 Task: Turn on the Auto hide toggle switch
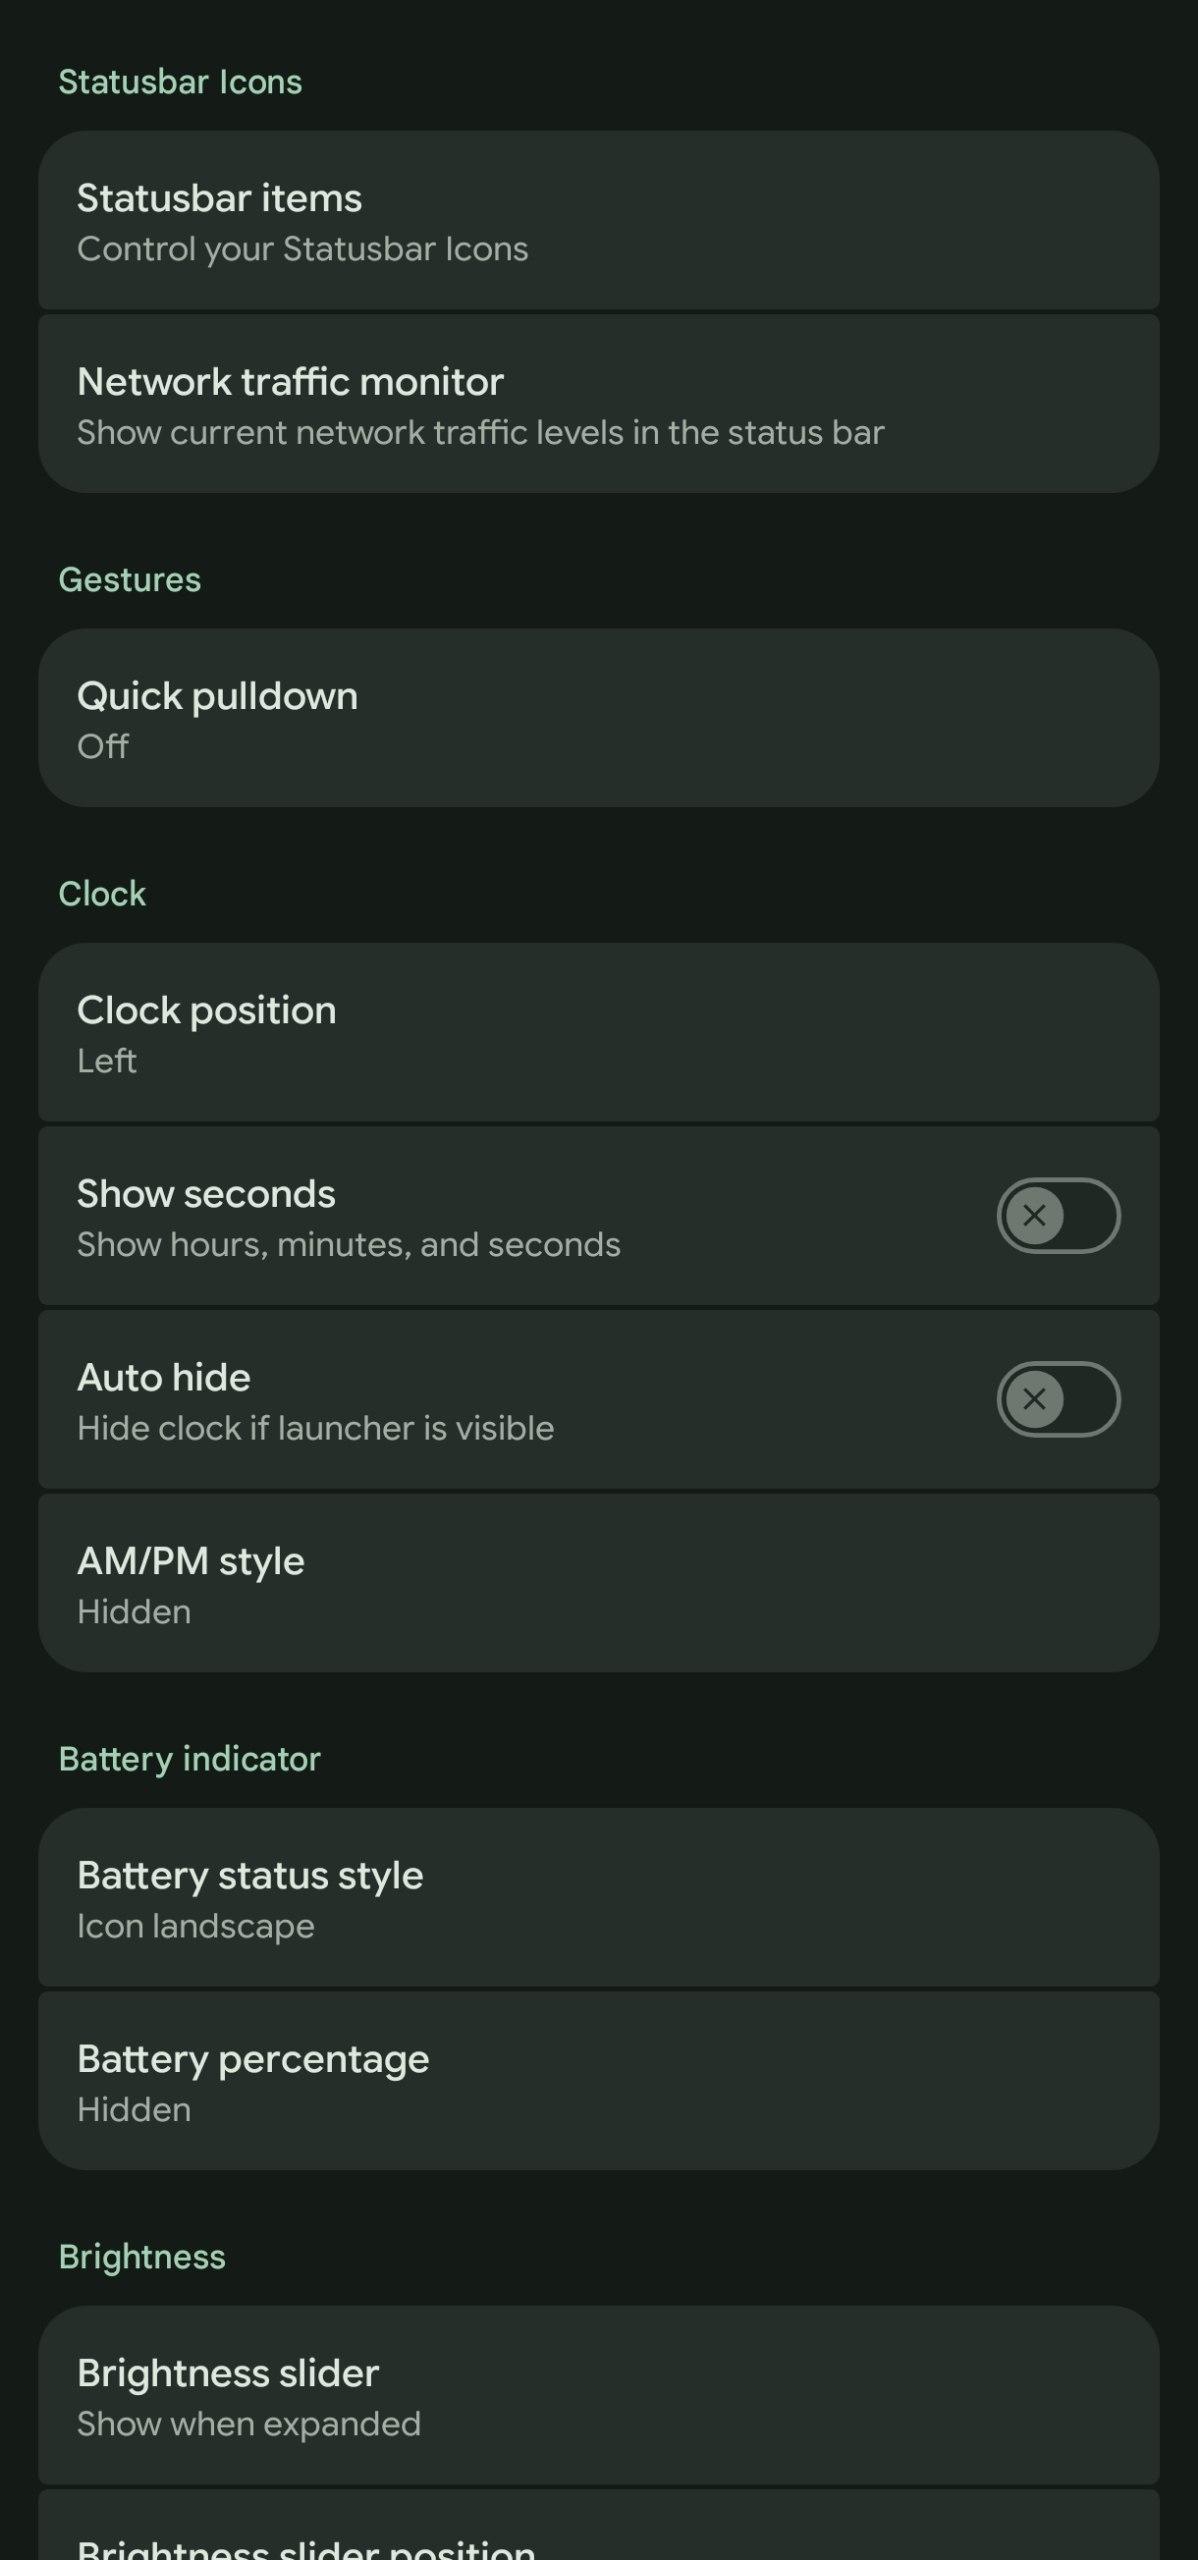[x=1058, y=1399]
